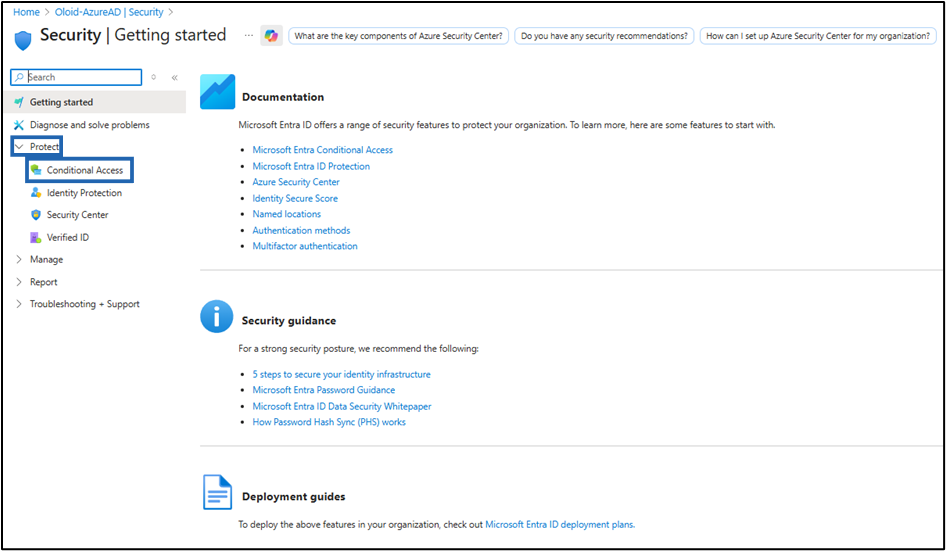Click 'How can I set up Azure Security Center' suggestion

(817, 36)
